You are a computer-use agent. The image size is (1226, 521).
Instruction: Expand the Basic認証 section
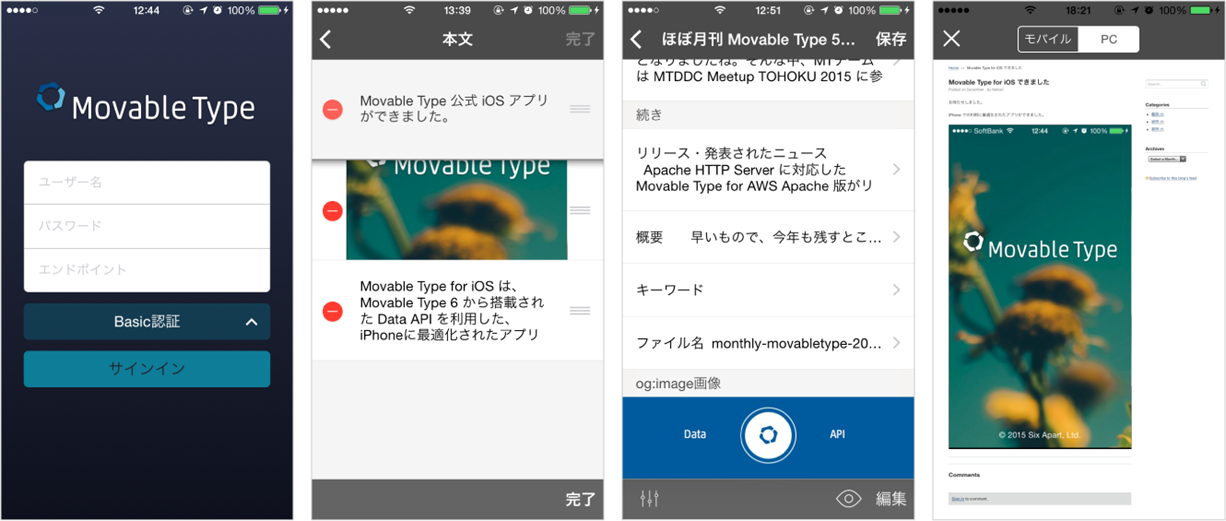click(x=147, y=322)
